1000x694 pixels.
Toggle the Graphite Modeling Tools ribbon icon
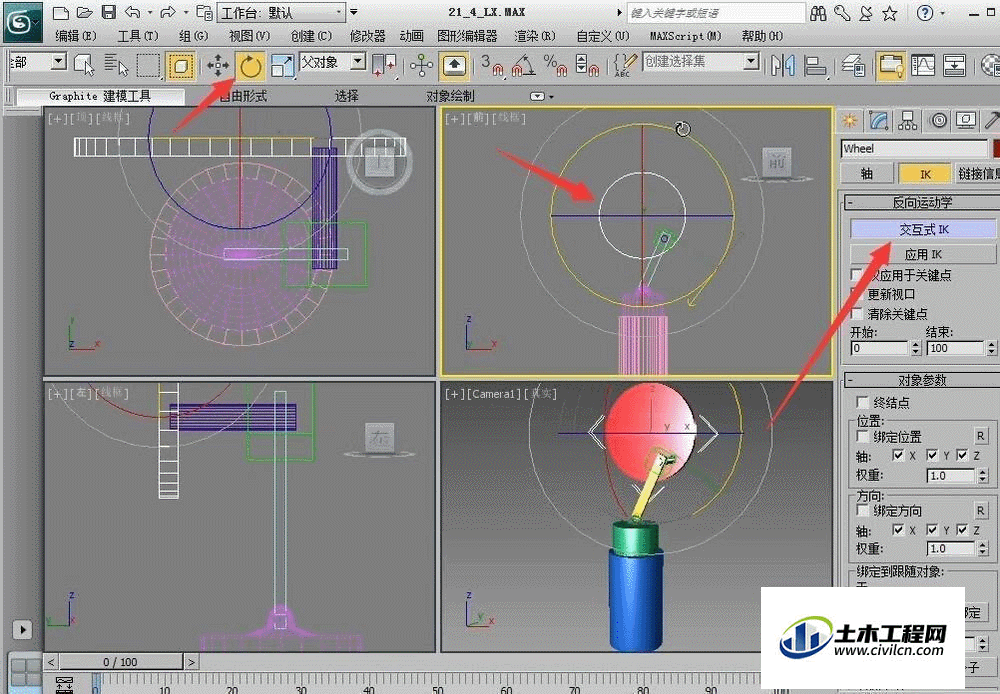tap(890, 65)
